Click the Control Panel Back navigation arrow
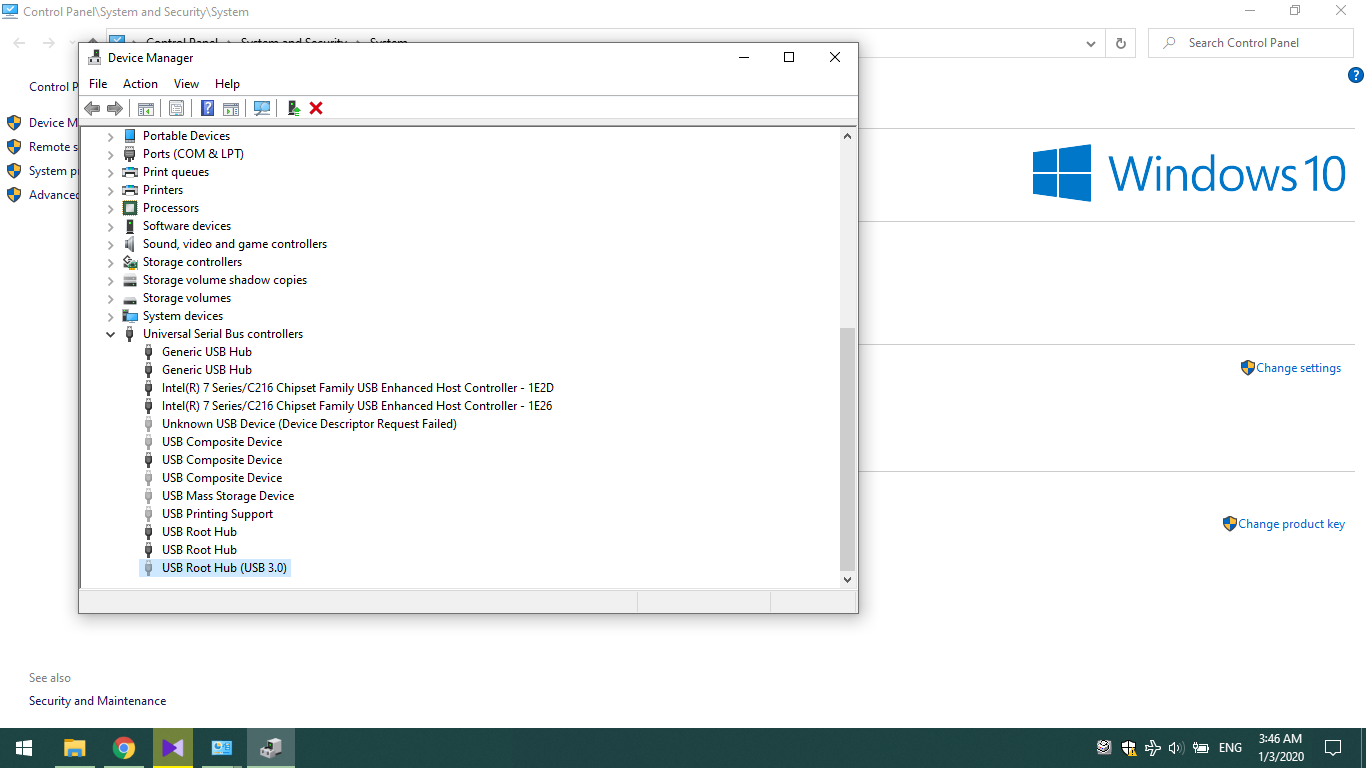1366x768 pixels. (x=19, y=43)
